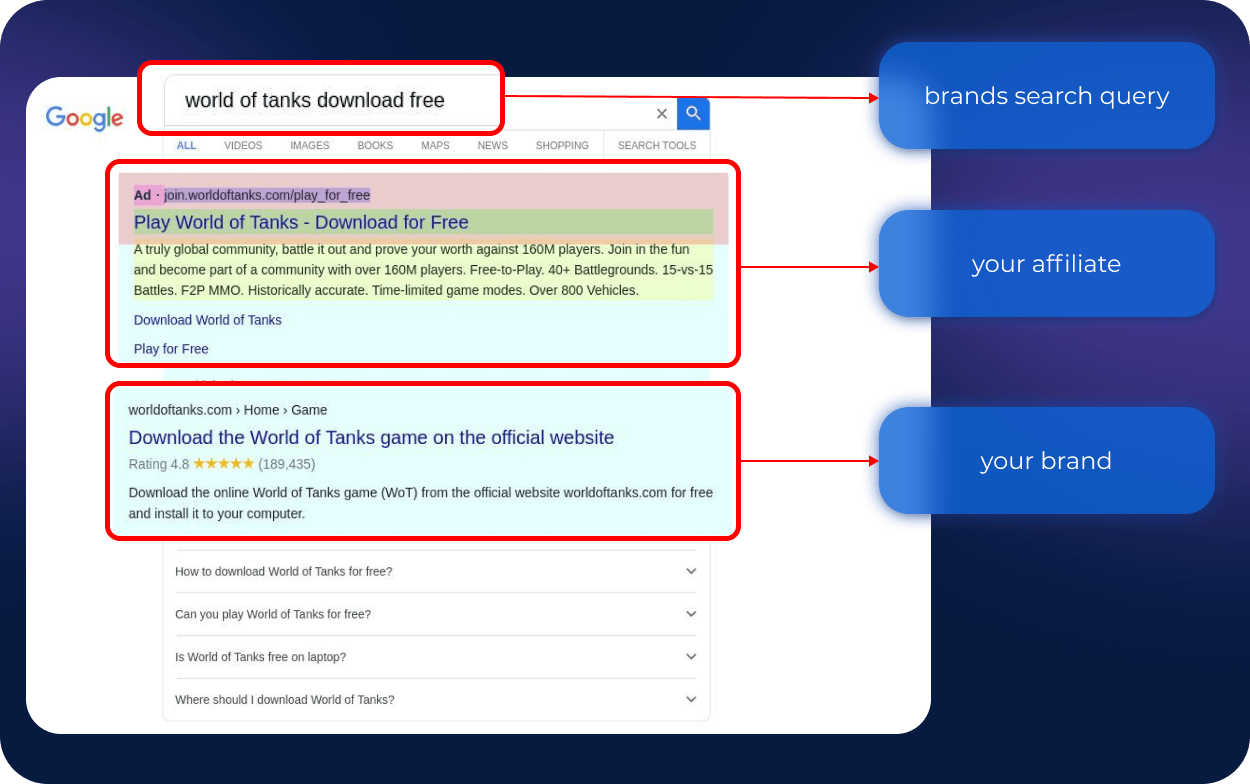Switch to the VIDEOS tab
This screenshot has height=784, width=1250.
243,145
